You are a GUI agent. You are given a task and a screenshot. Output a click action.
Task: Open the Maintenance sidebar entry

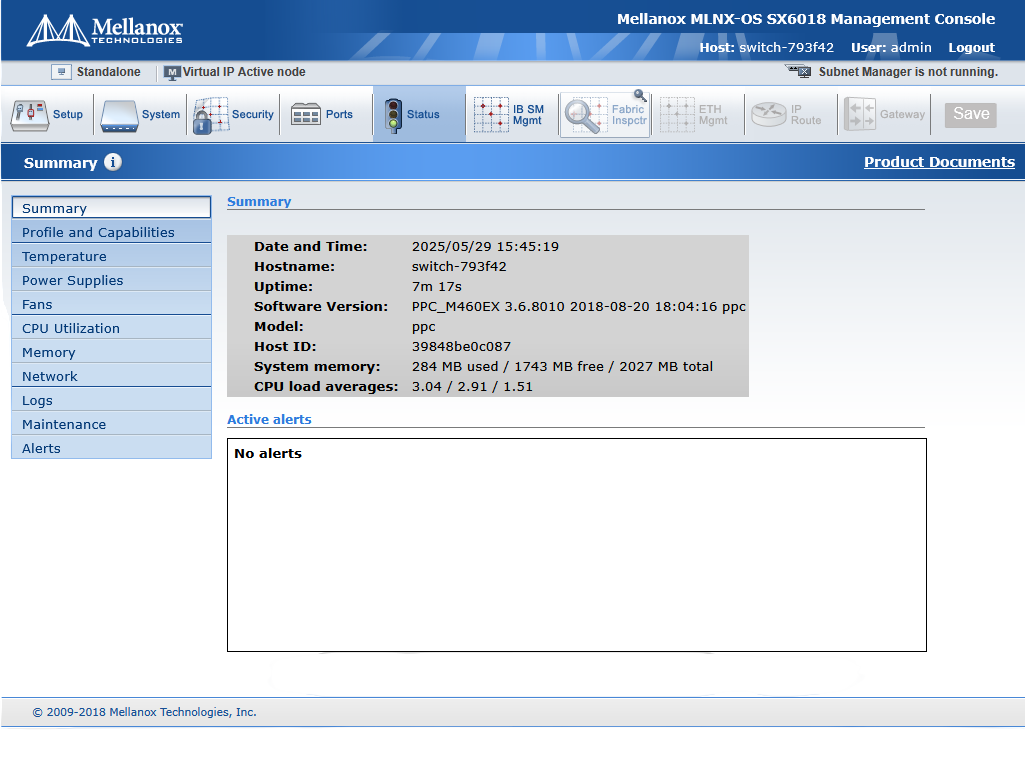111,424
